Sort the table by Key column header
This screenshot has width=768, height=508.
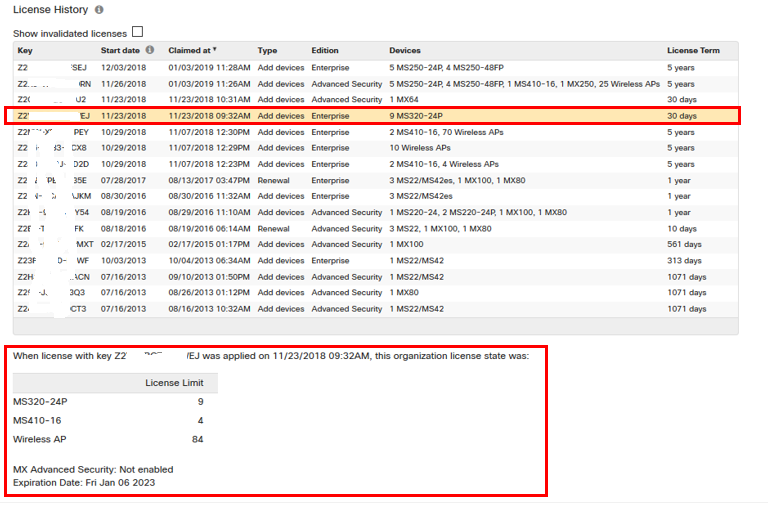click(x=25, y=50)
